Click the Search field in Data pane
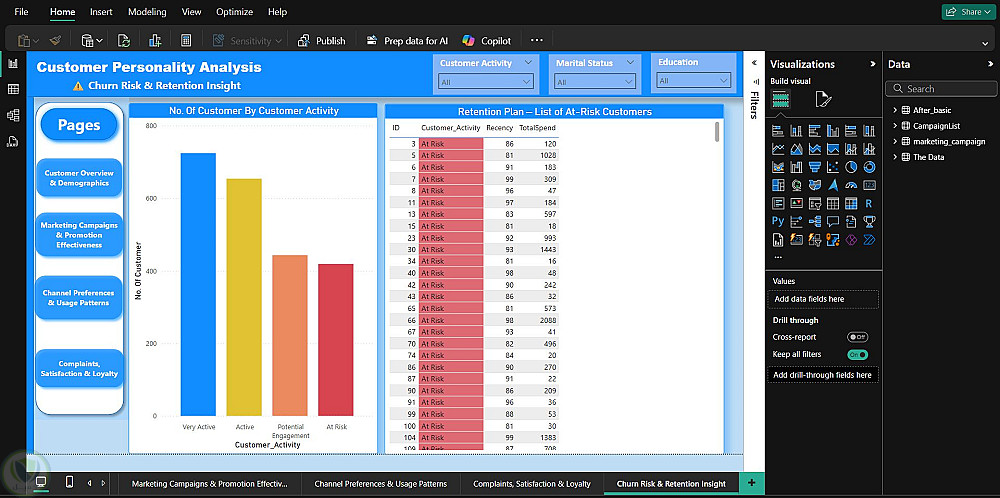Screen dimensions: 1000x498 [941, 89]
